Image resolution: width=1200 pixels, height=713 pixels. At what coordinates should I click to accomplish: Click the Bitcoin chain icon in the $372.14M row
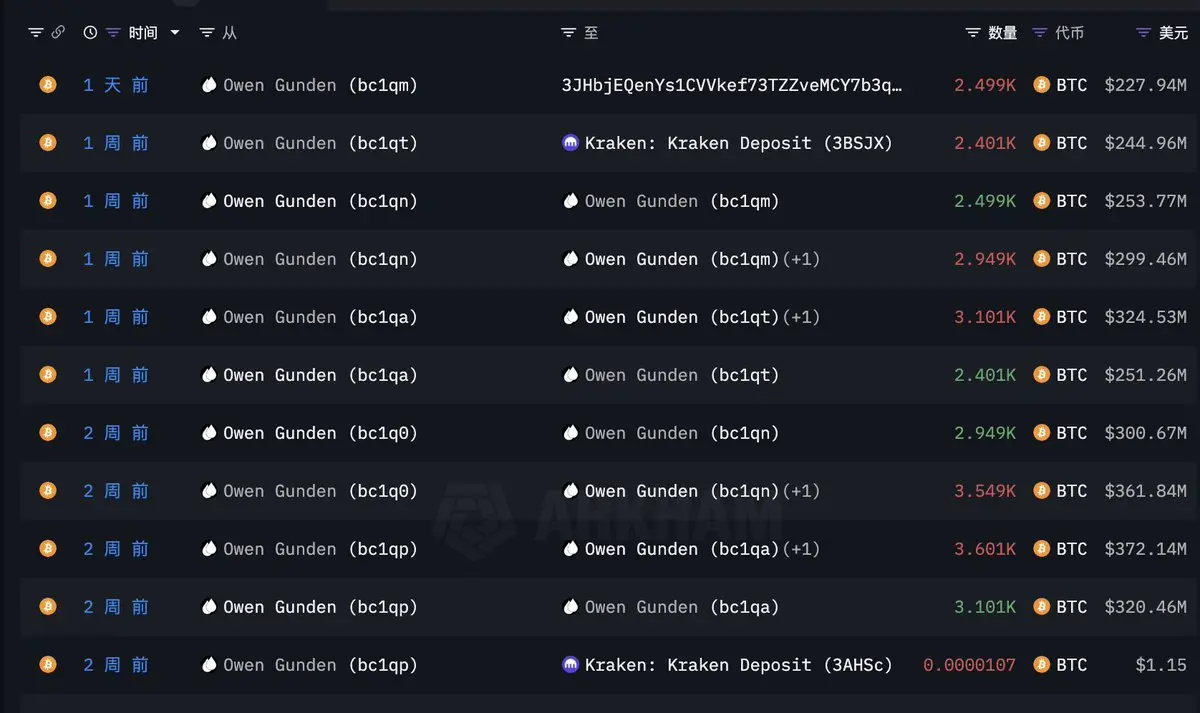[x=48, y=549]
